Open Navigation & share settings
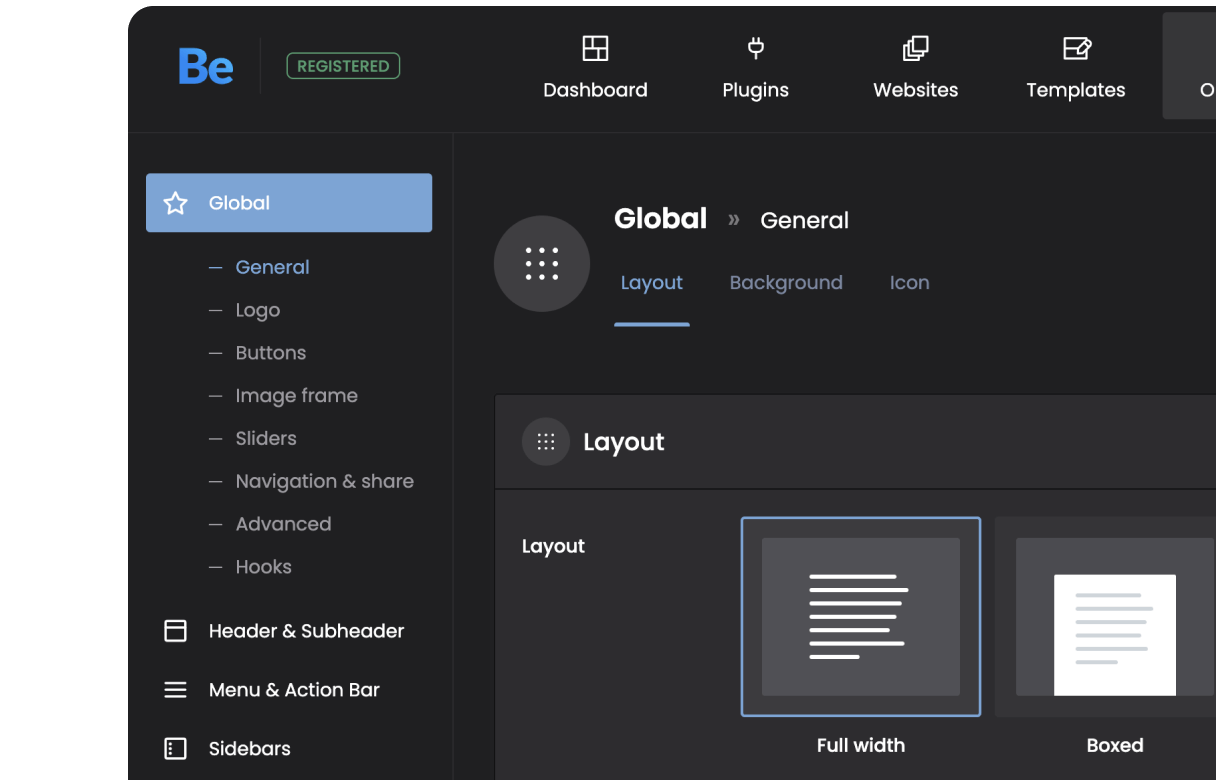The image size is (1216, 780). point(324,481)
